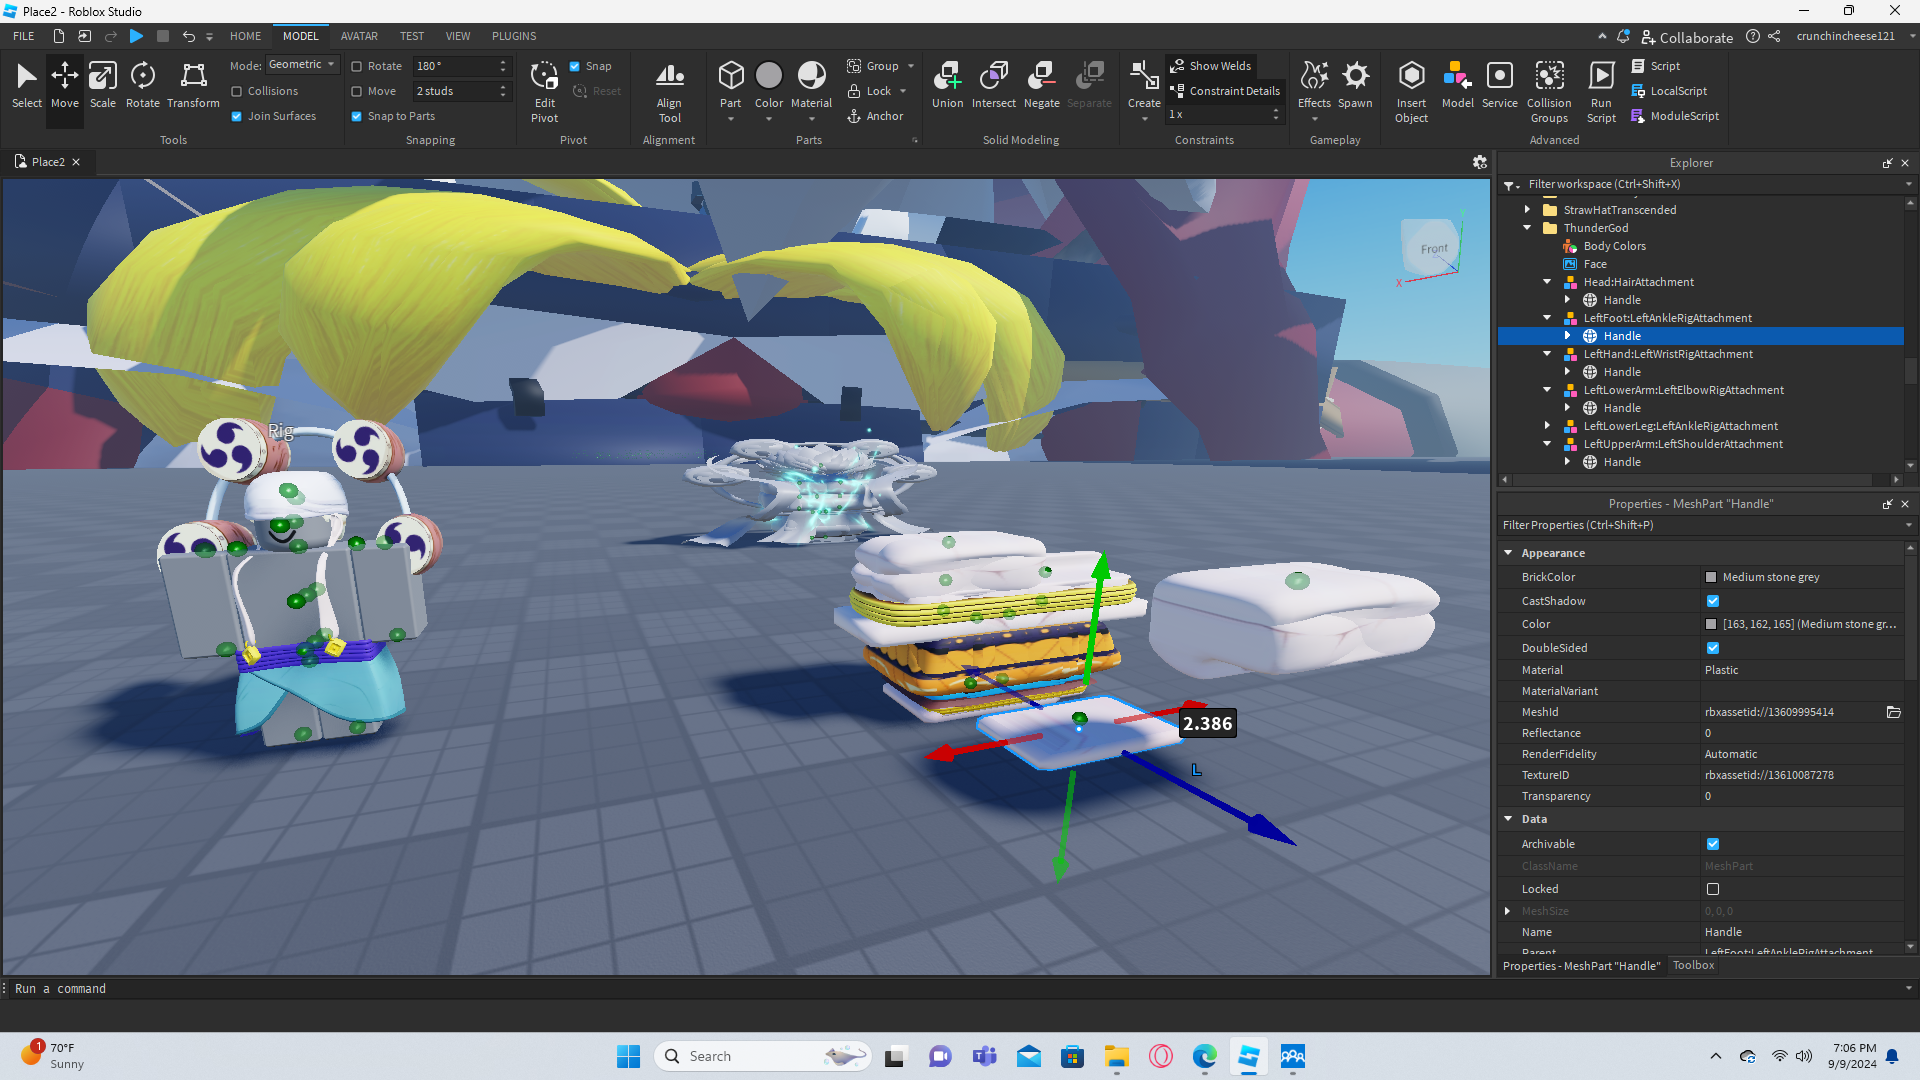Toggle the Collisions checkbox

coord(237,91)
